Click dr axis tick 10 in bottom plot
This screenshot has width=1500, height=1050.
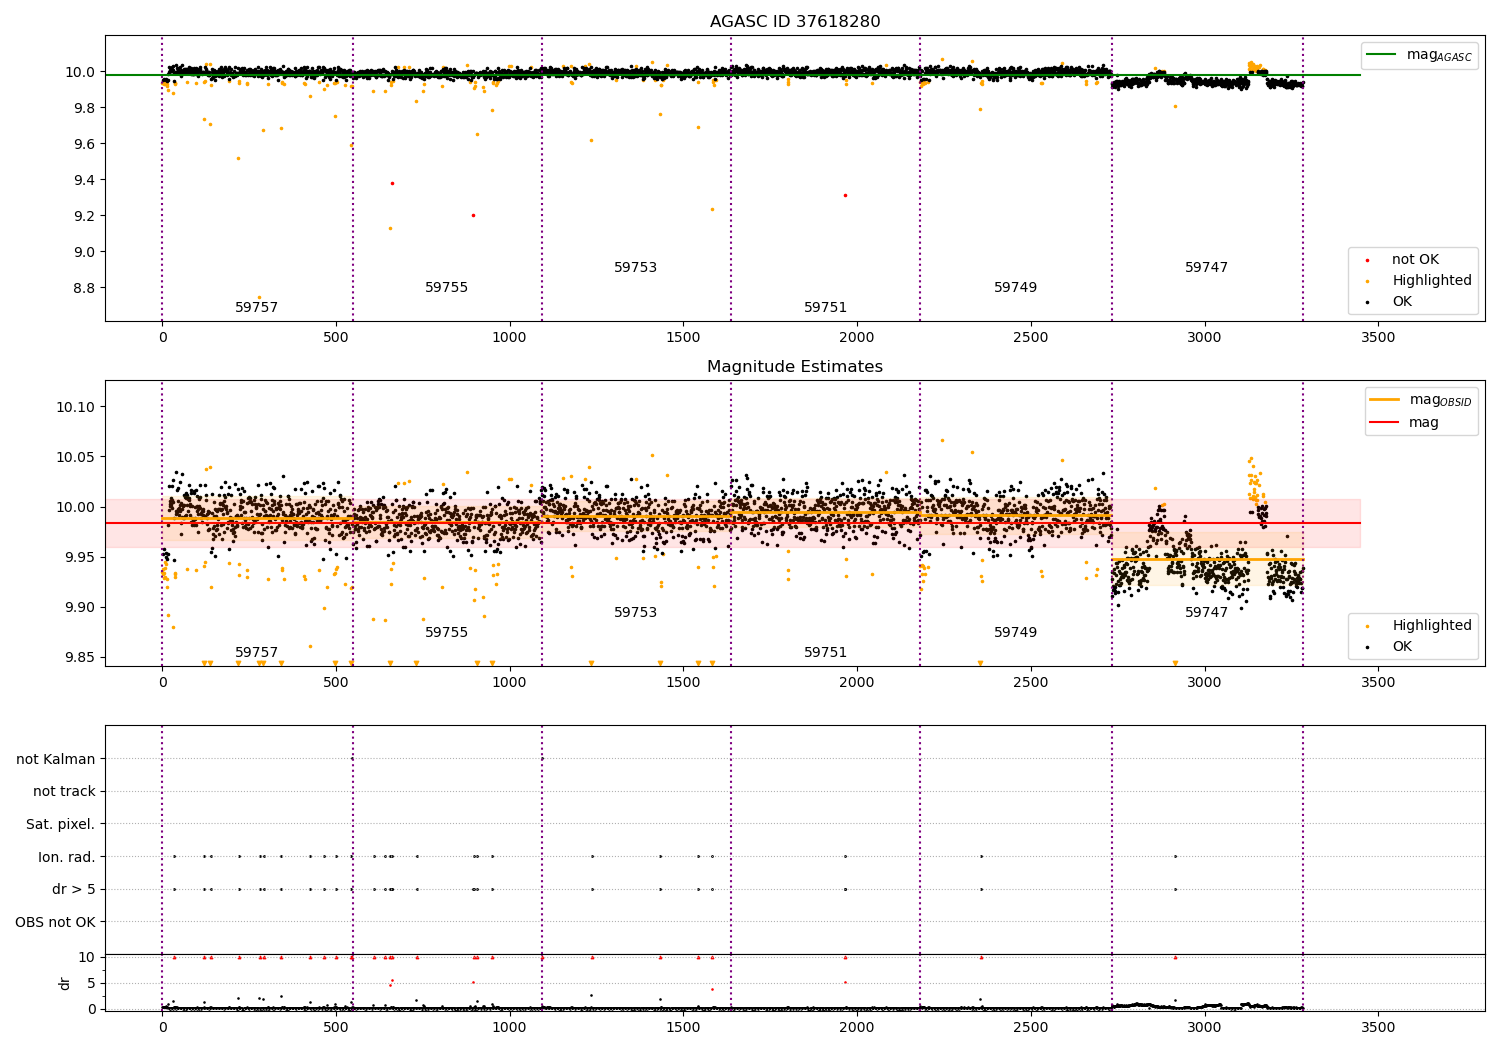pyautogui.click(x=87, y=957)
